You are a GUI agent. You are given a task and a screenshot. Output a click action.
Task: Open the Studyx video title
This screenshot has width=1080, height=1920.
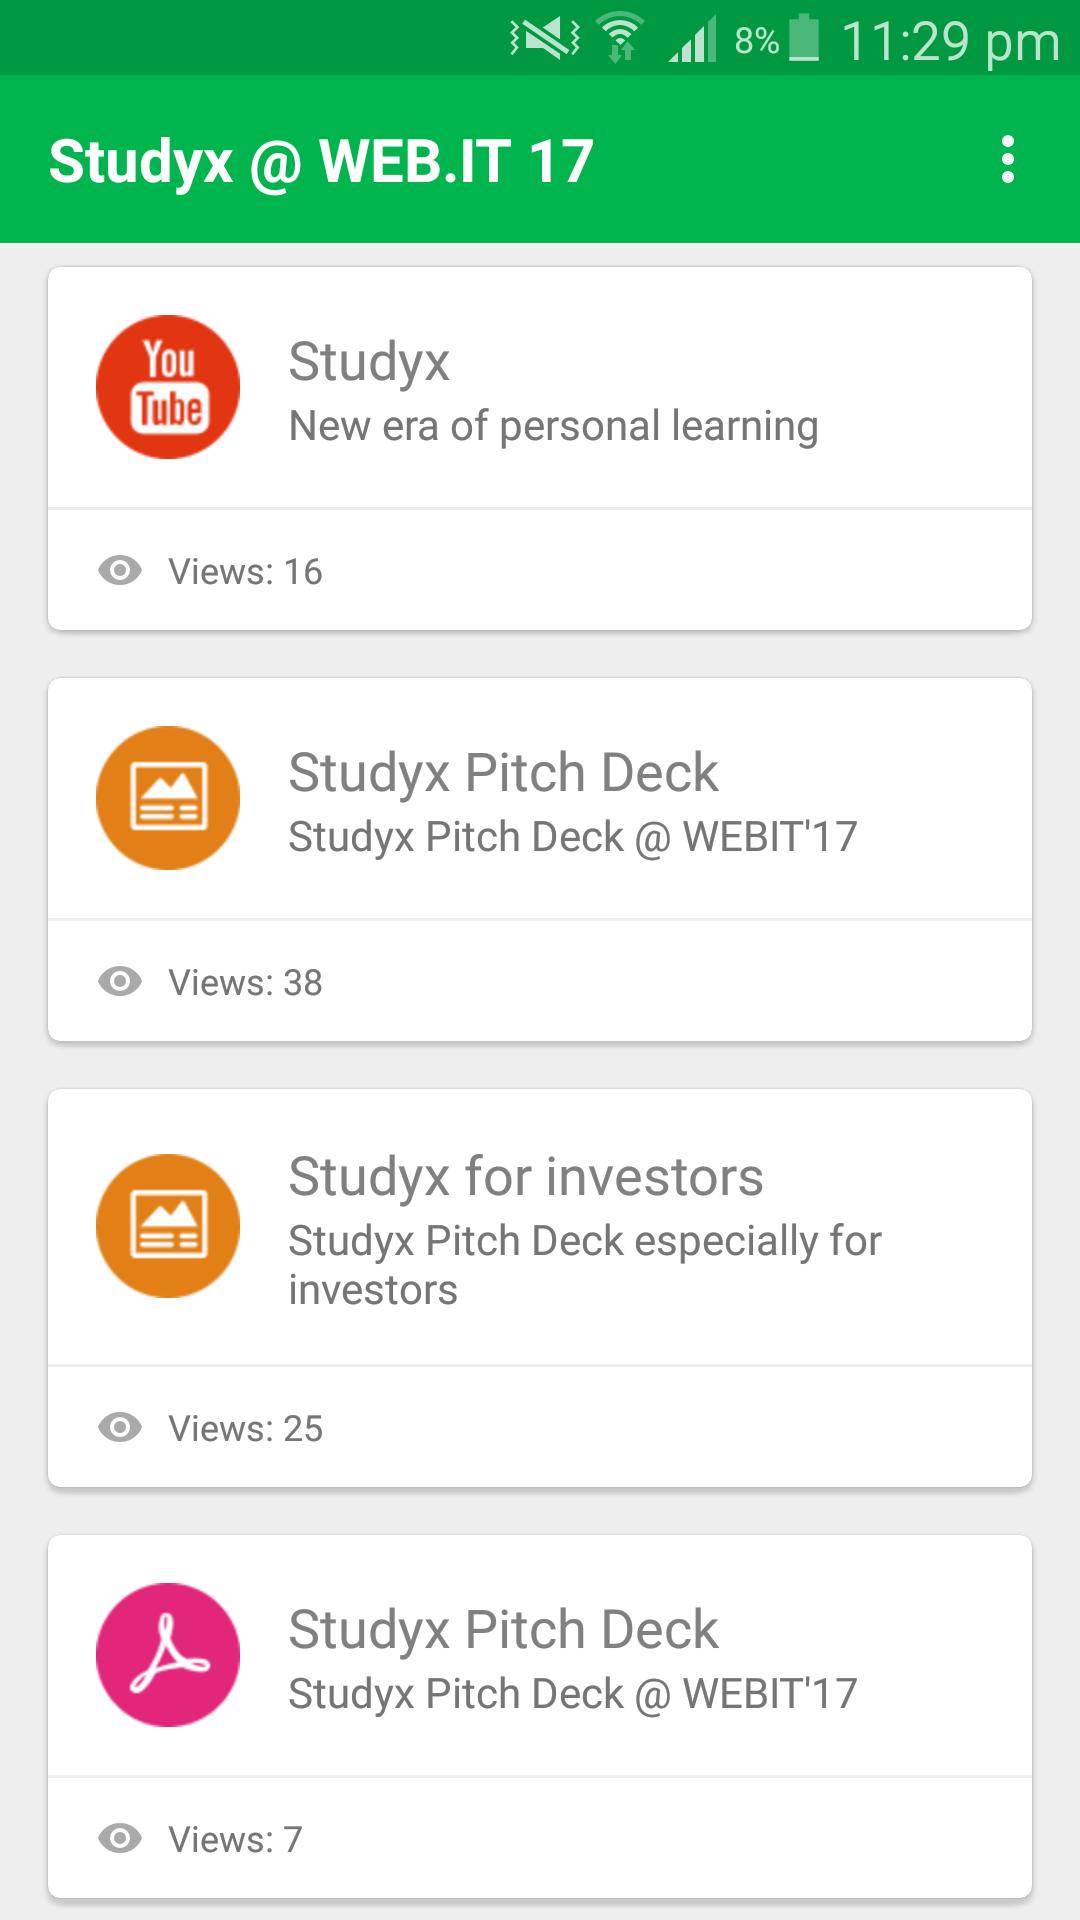coord(369,362)
